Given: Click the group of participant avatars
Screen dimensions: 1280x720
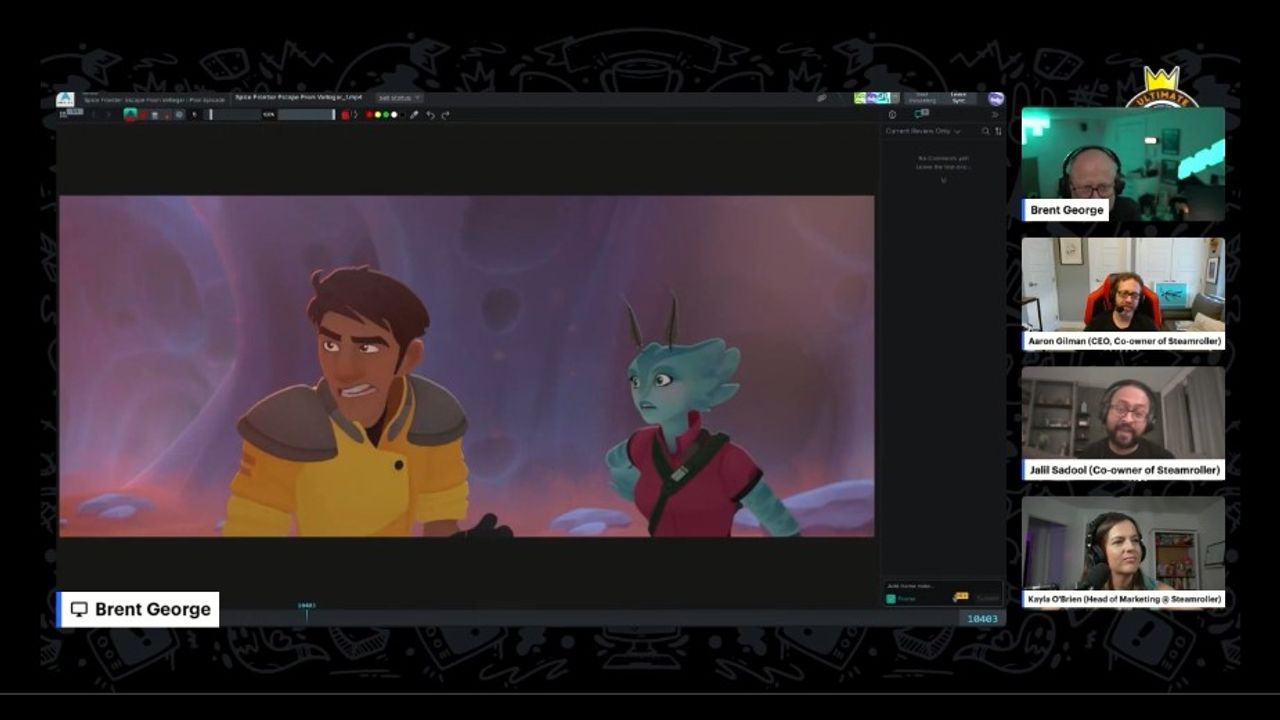Looking at the screenshot, I should pyautogui.click(x=877, y=98).
